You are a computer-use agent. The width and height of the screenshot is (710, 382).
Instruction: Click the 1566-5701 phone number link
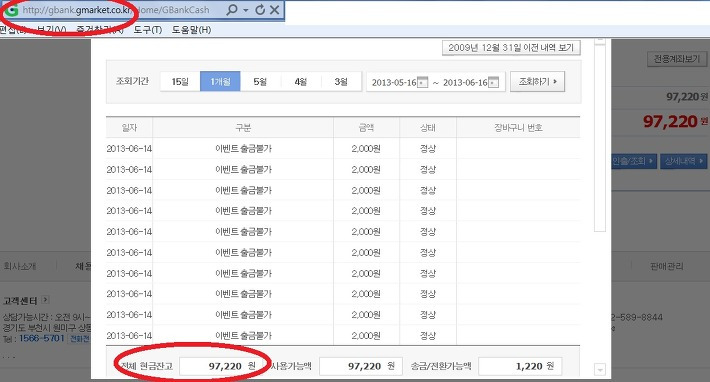[42, 339]
